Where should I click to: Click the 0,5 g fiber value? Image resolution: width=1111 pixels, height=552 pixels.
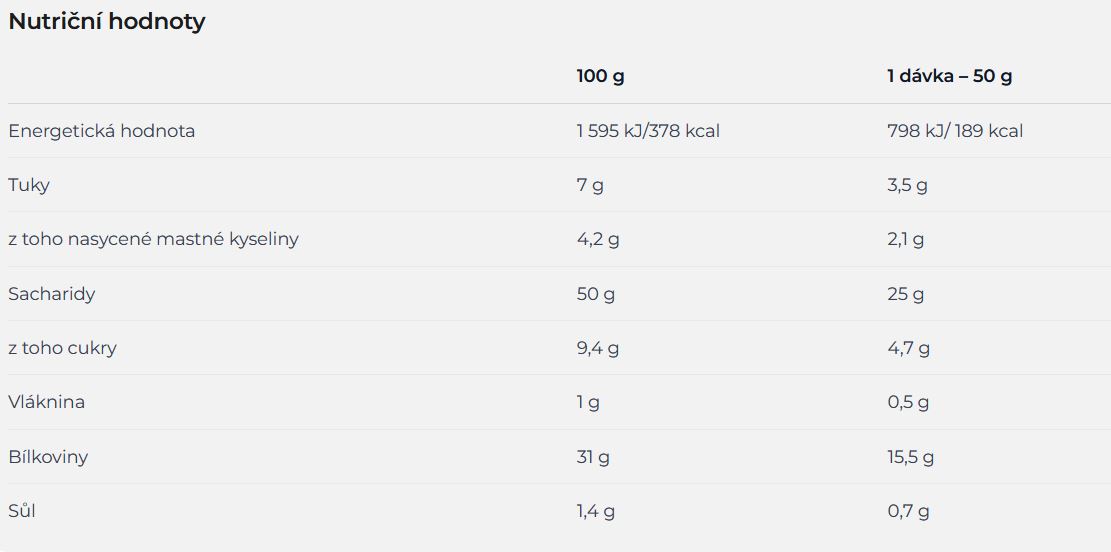908,403
